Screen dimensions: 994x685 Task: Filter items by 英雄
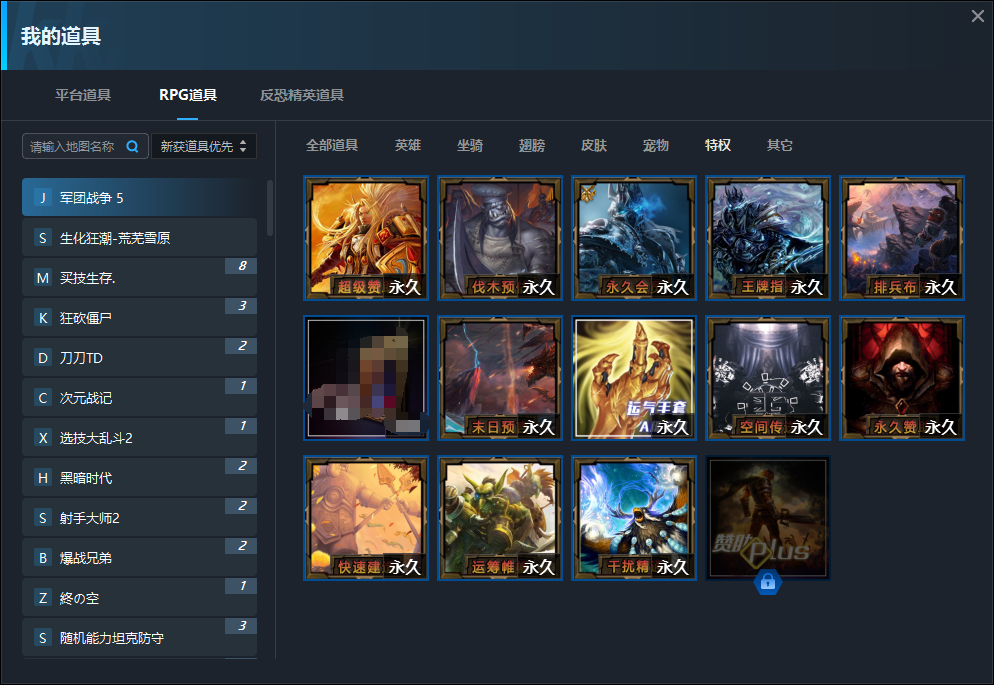click(x=408, y=145)
